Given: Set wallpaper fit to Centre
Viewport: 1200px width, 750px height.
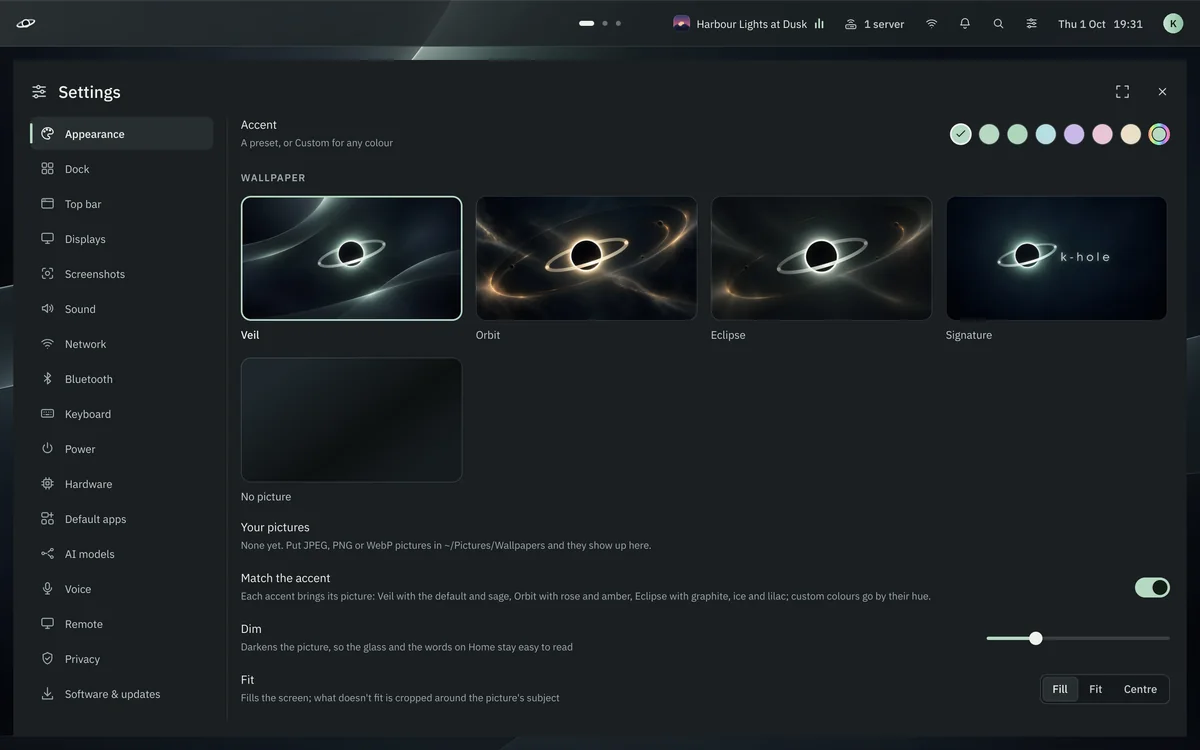Looking at the screenshot, I should pyautogui.click(x=1140, y=689).
